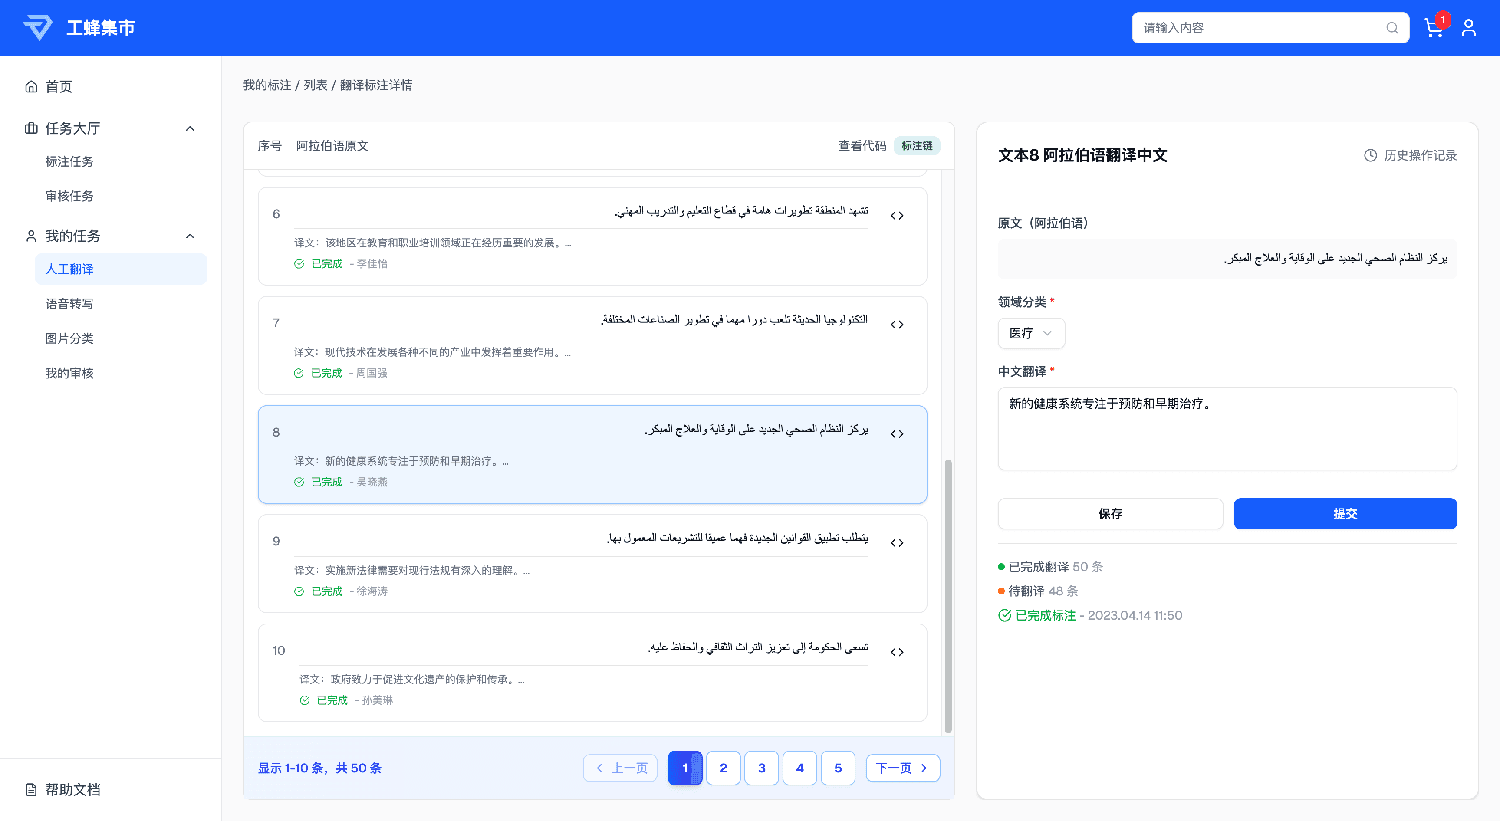
Task: Click the 提交 button
Action: tap(1345, 513)
